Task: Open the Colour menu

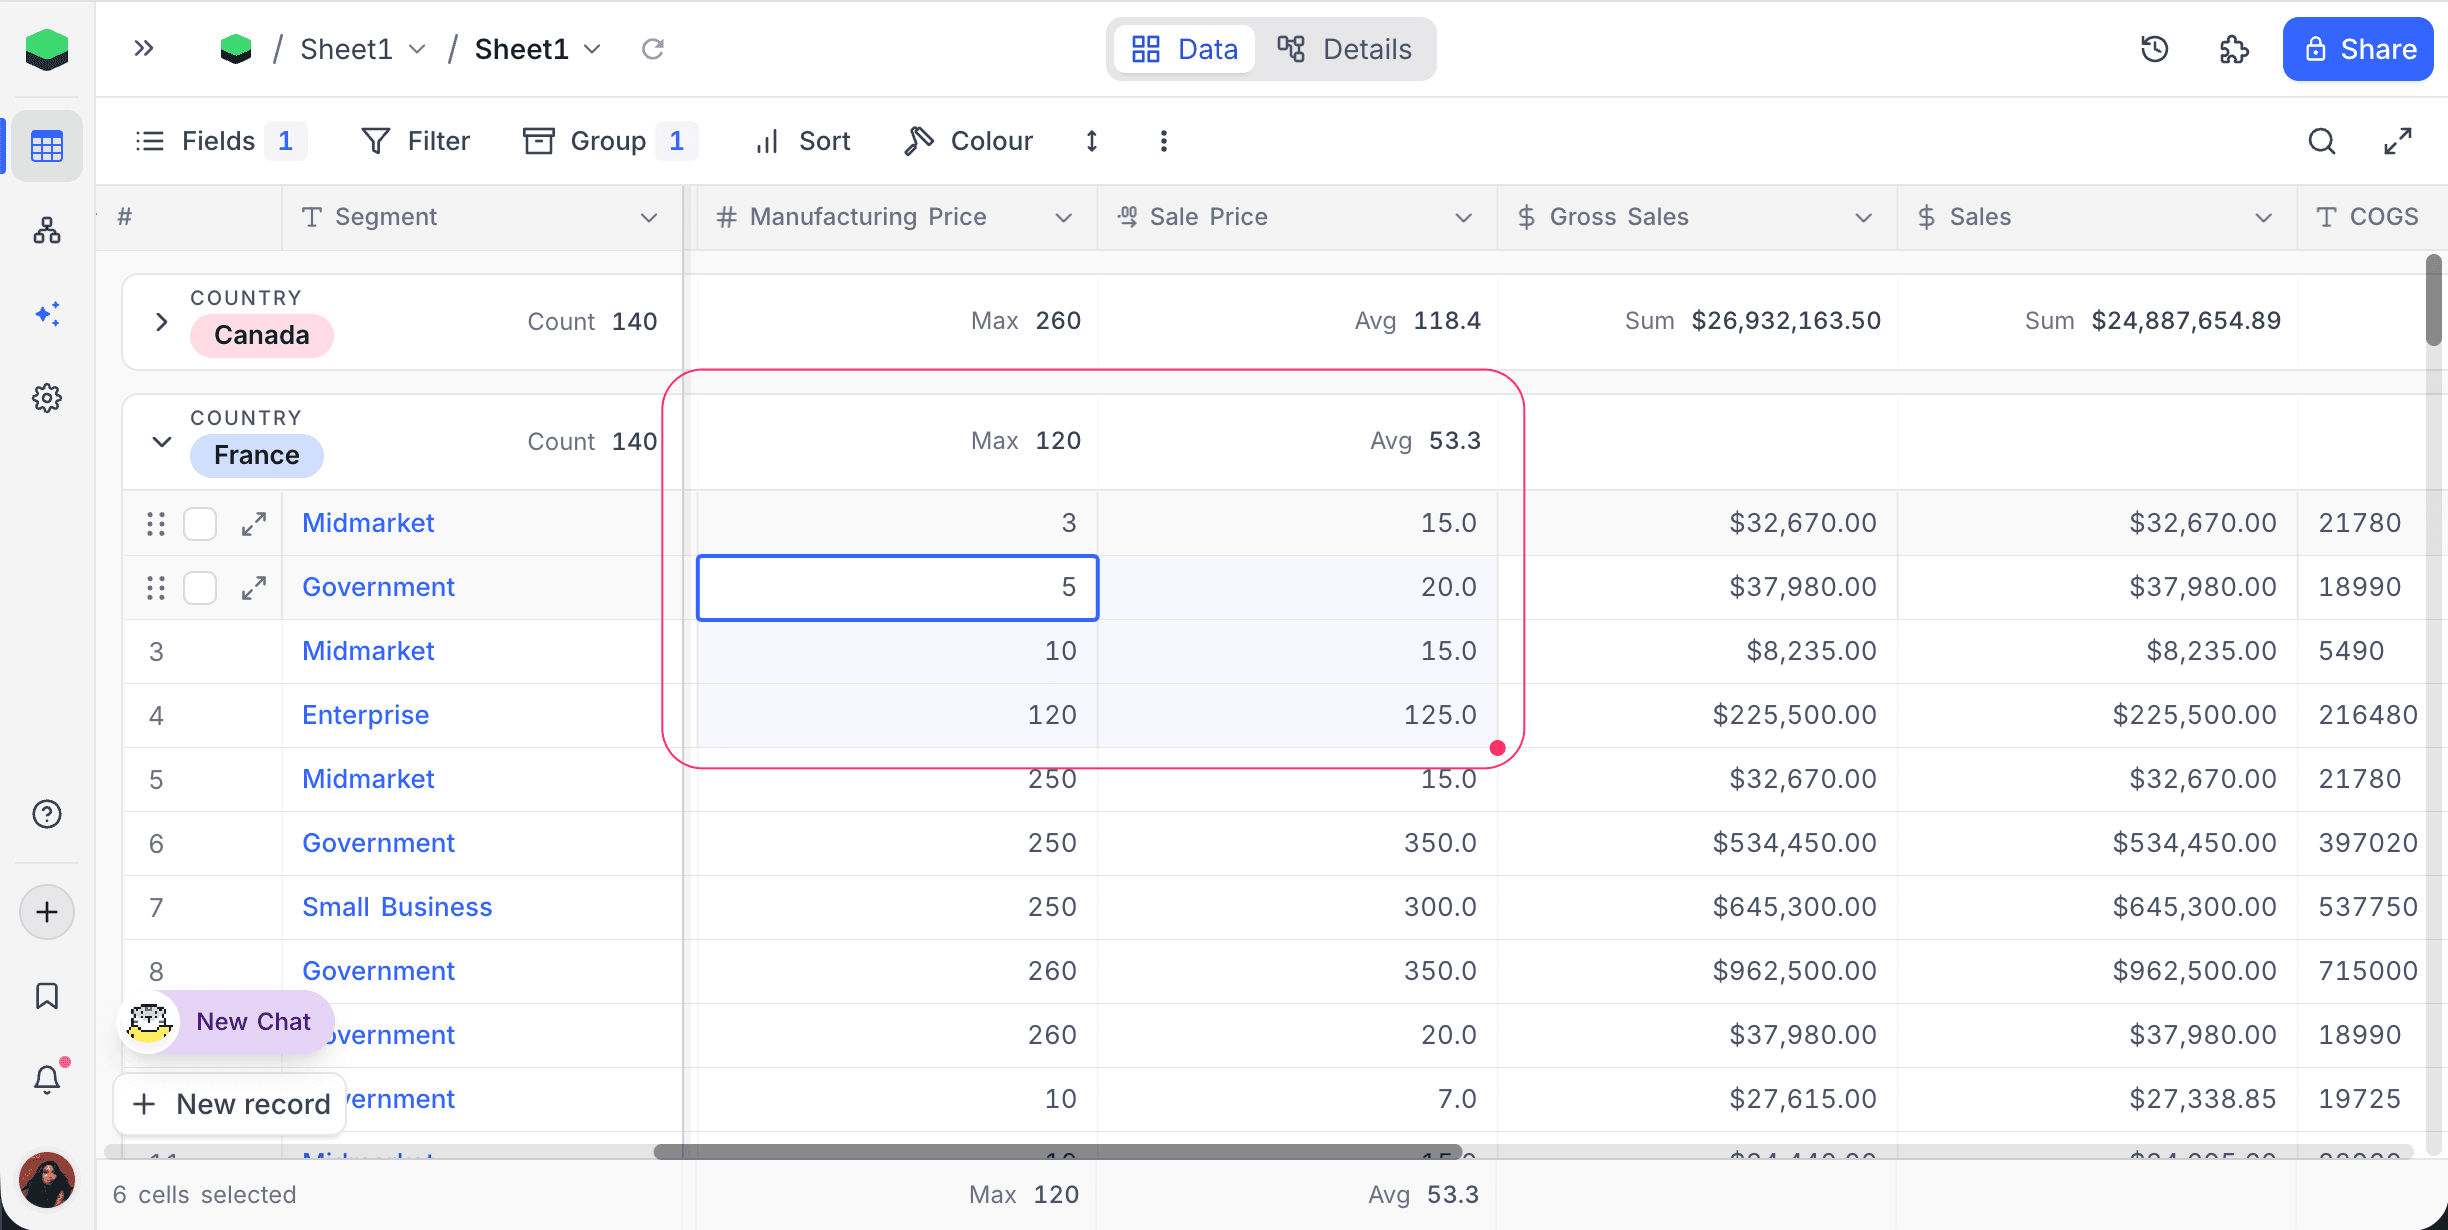Action: click(968, 141)
